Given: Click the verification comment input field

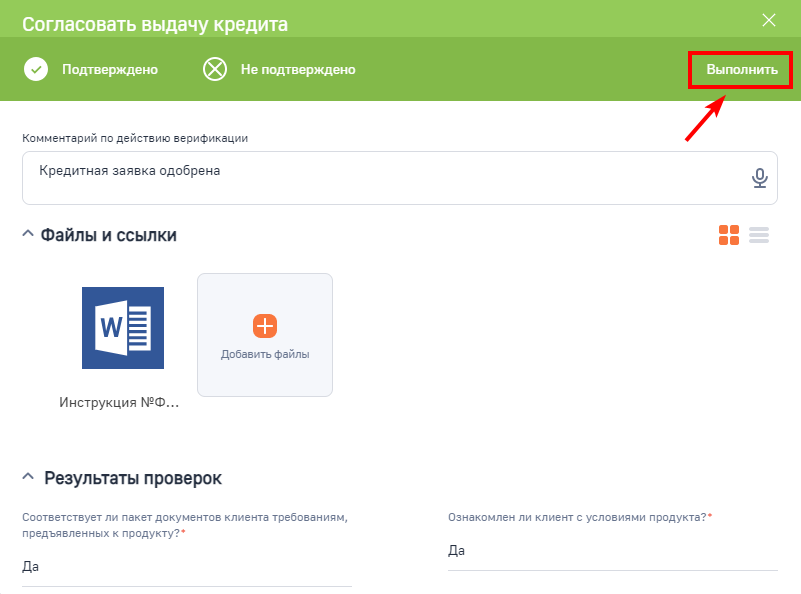Looking at the screenshot, I should point(300,177).
